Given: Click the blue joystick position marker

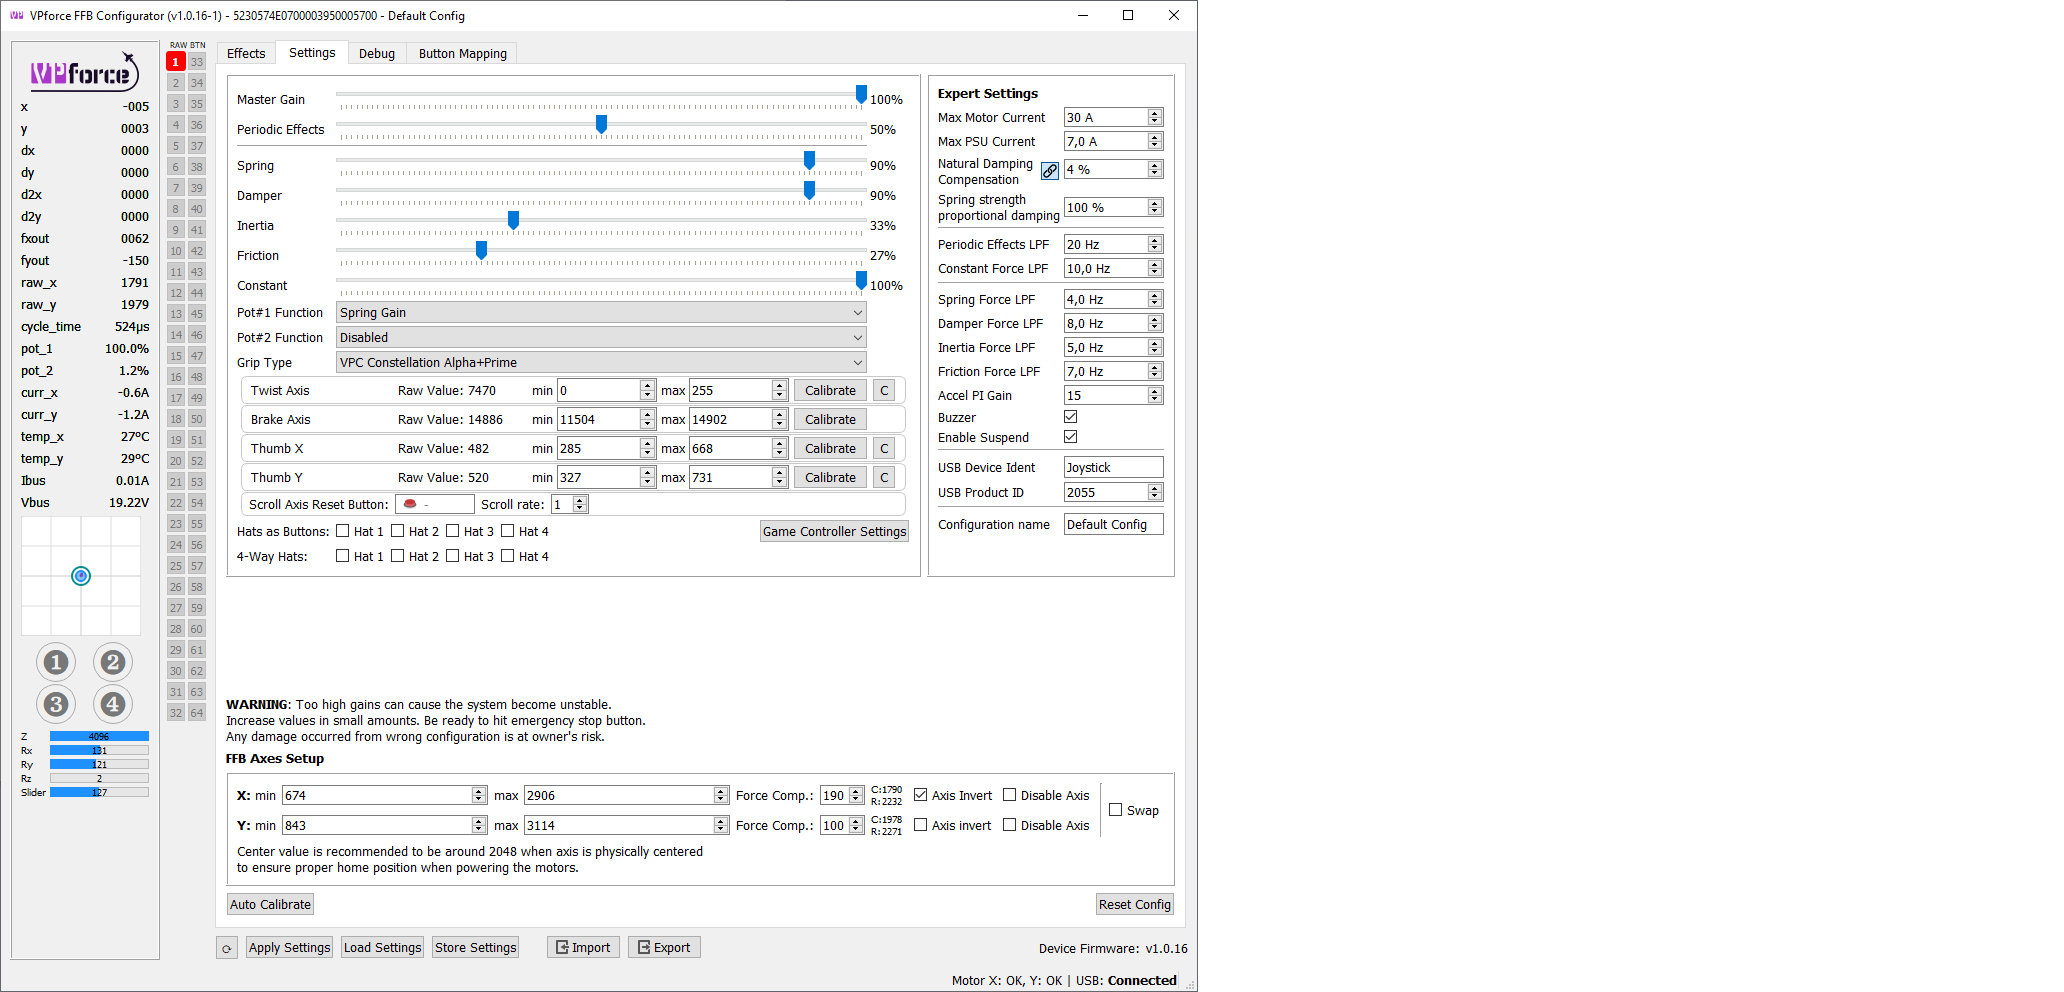Looking at the screenshot, I should pyautogui.click(x=81, y=576).
